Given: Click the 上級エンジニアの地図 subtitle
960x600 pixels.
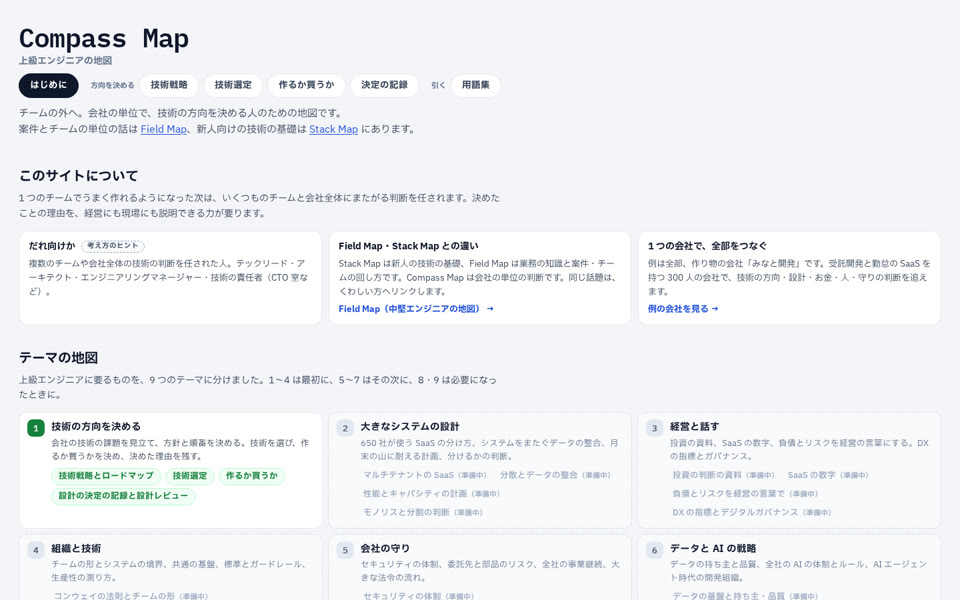Looking at the screenshot, I should coord(65,61).
